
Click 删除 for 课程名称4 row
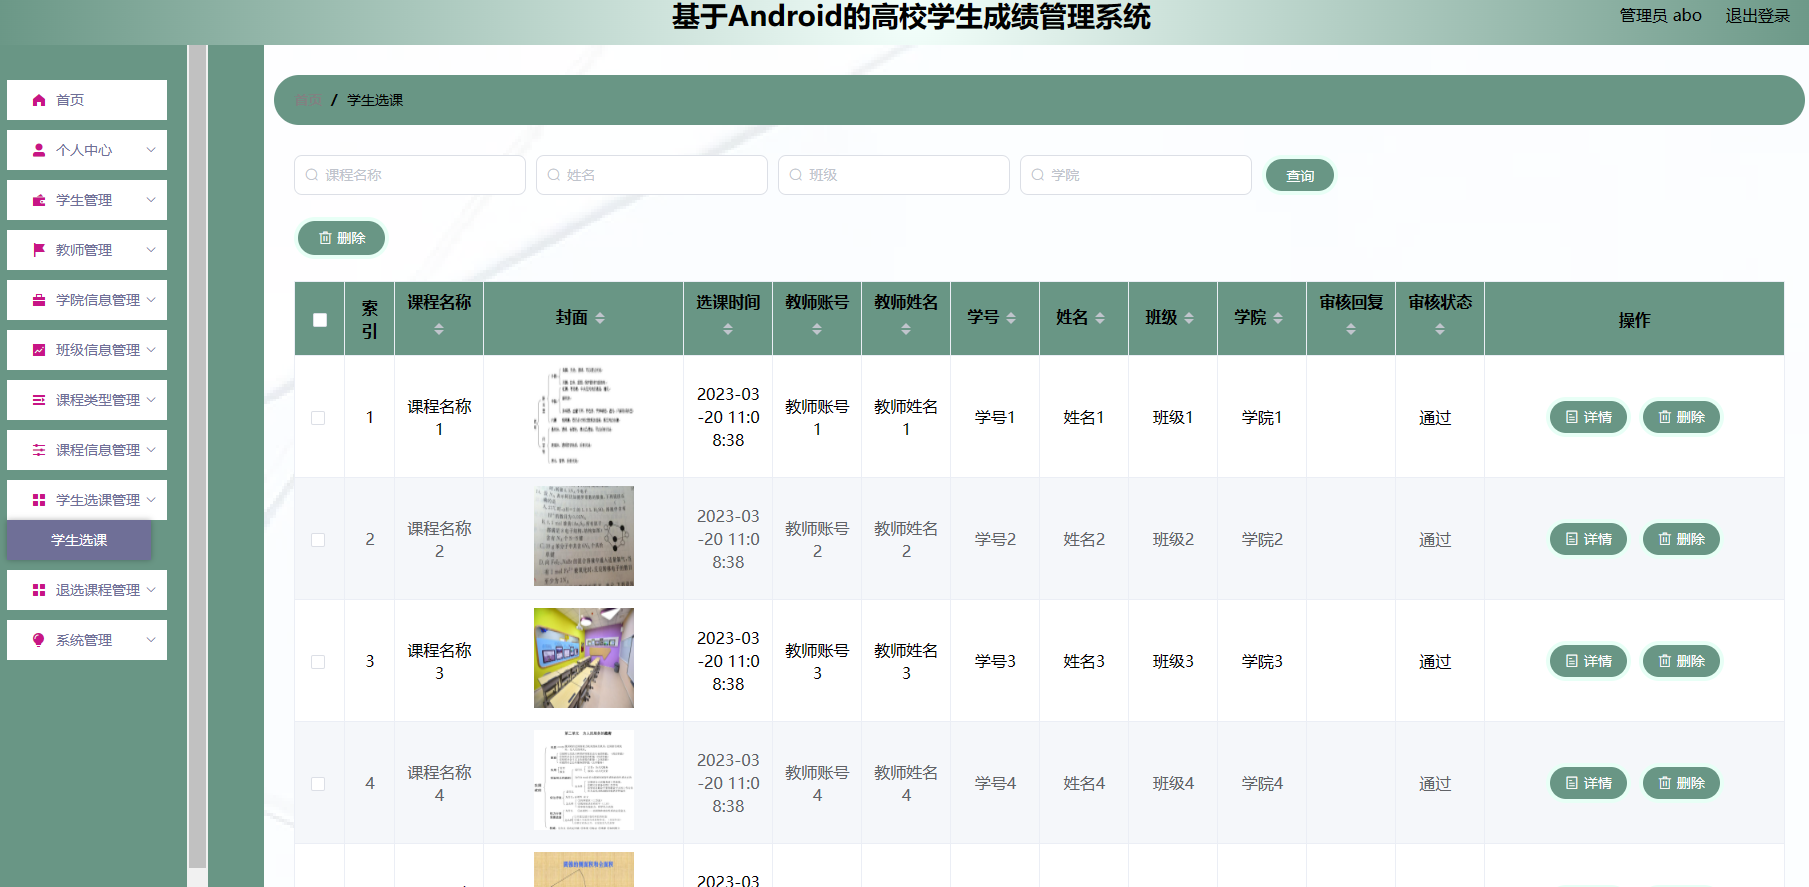pos(1681,783)
